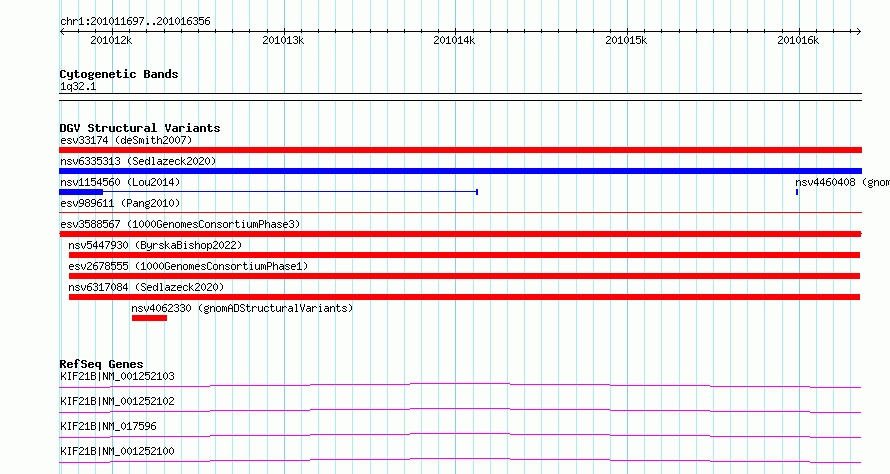
Task: Click the 201016k ruler position label
Action: tap(798, 40)
